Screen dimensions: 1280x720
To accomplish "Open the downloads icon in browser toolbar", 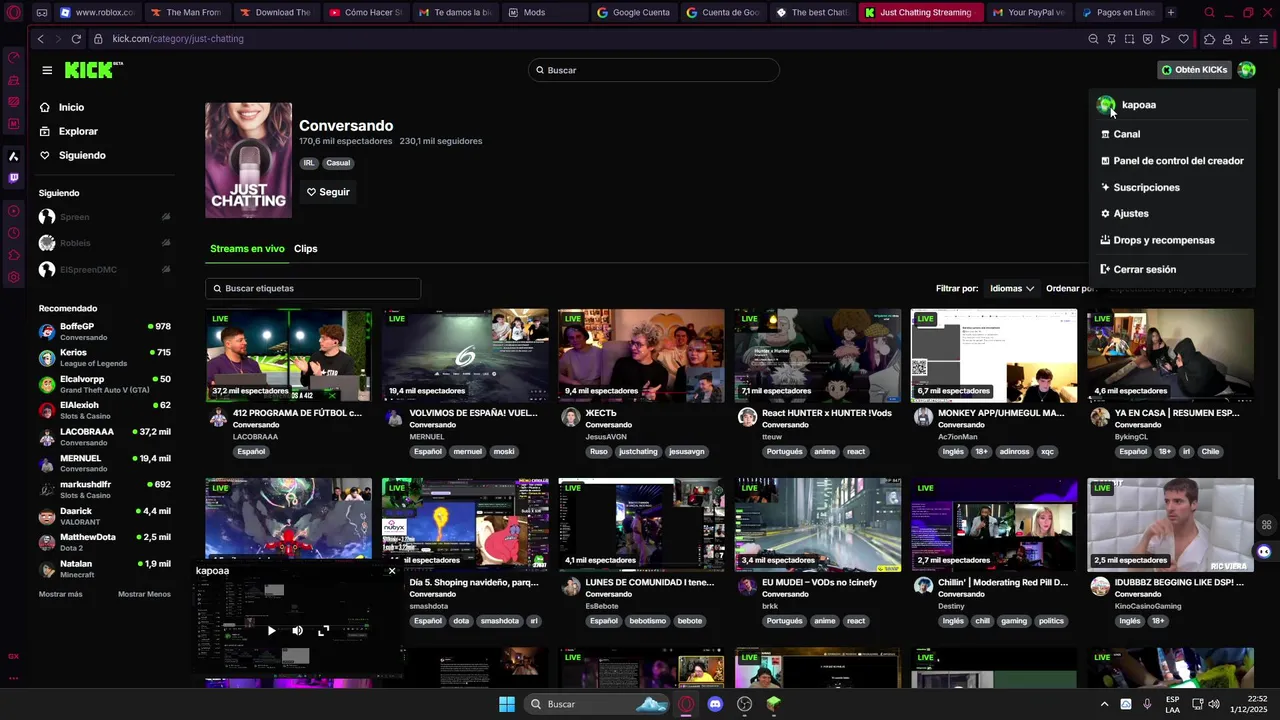I will (1245, 39).
